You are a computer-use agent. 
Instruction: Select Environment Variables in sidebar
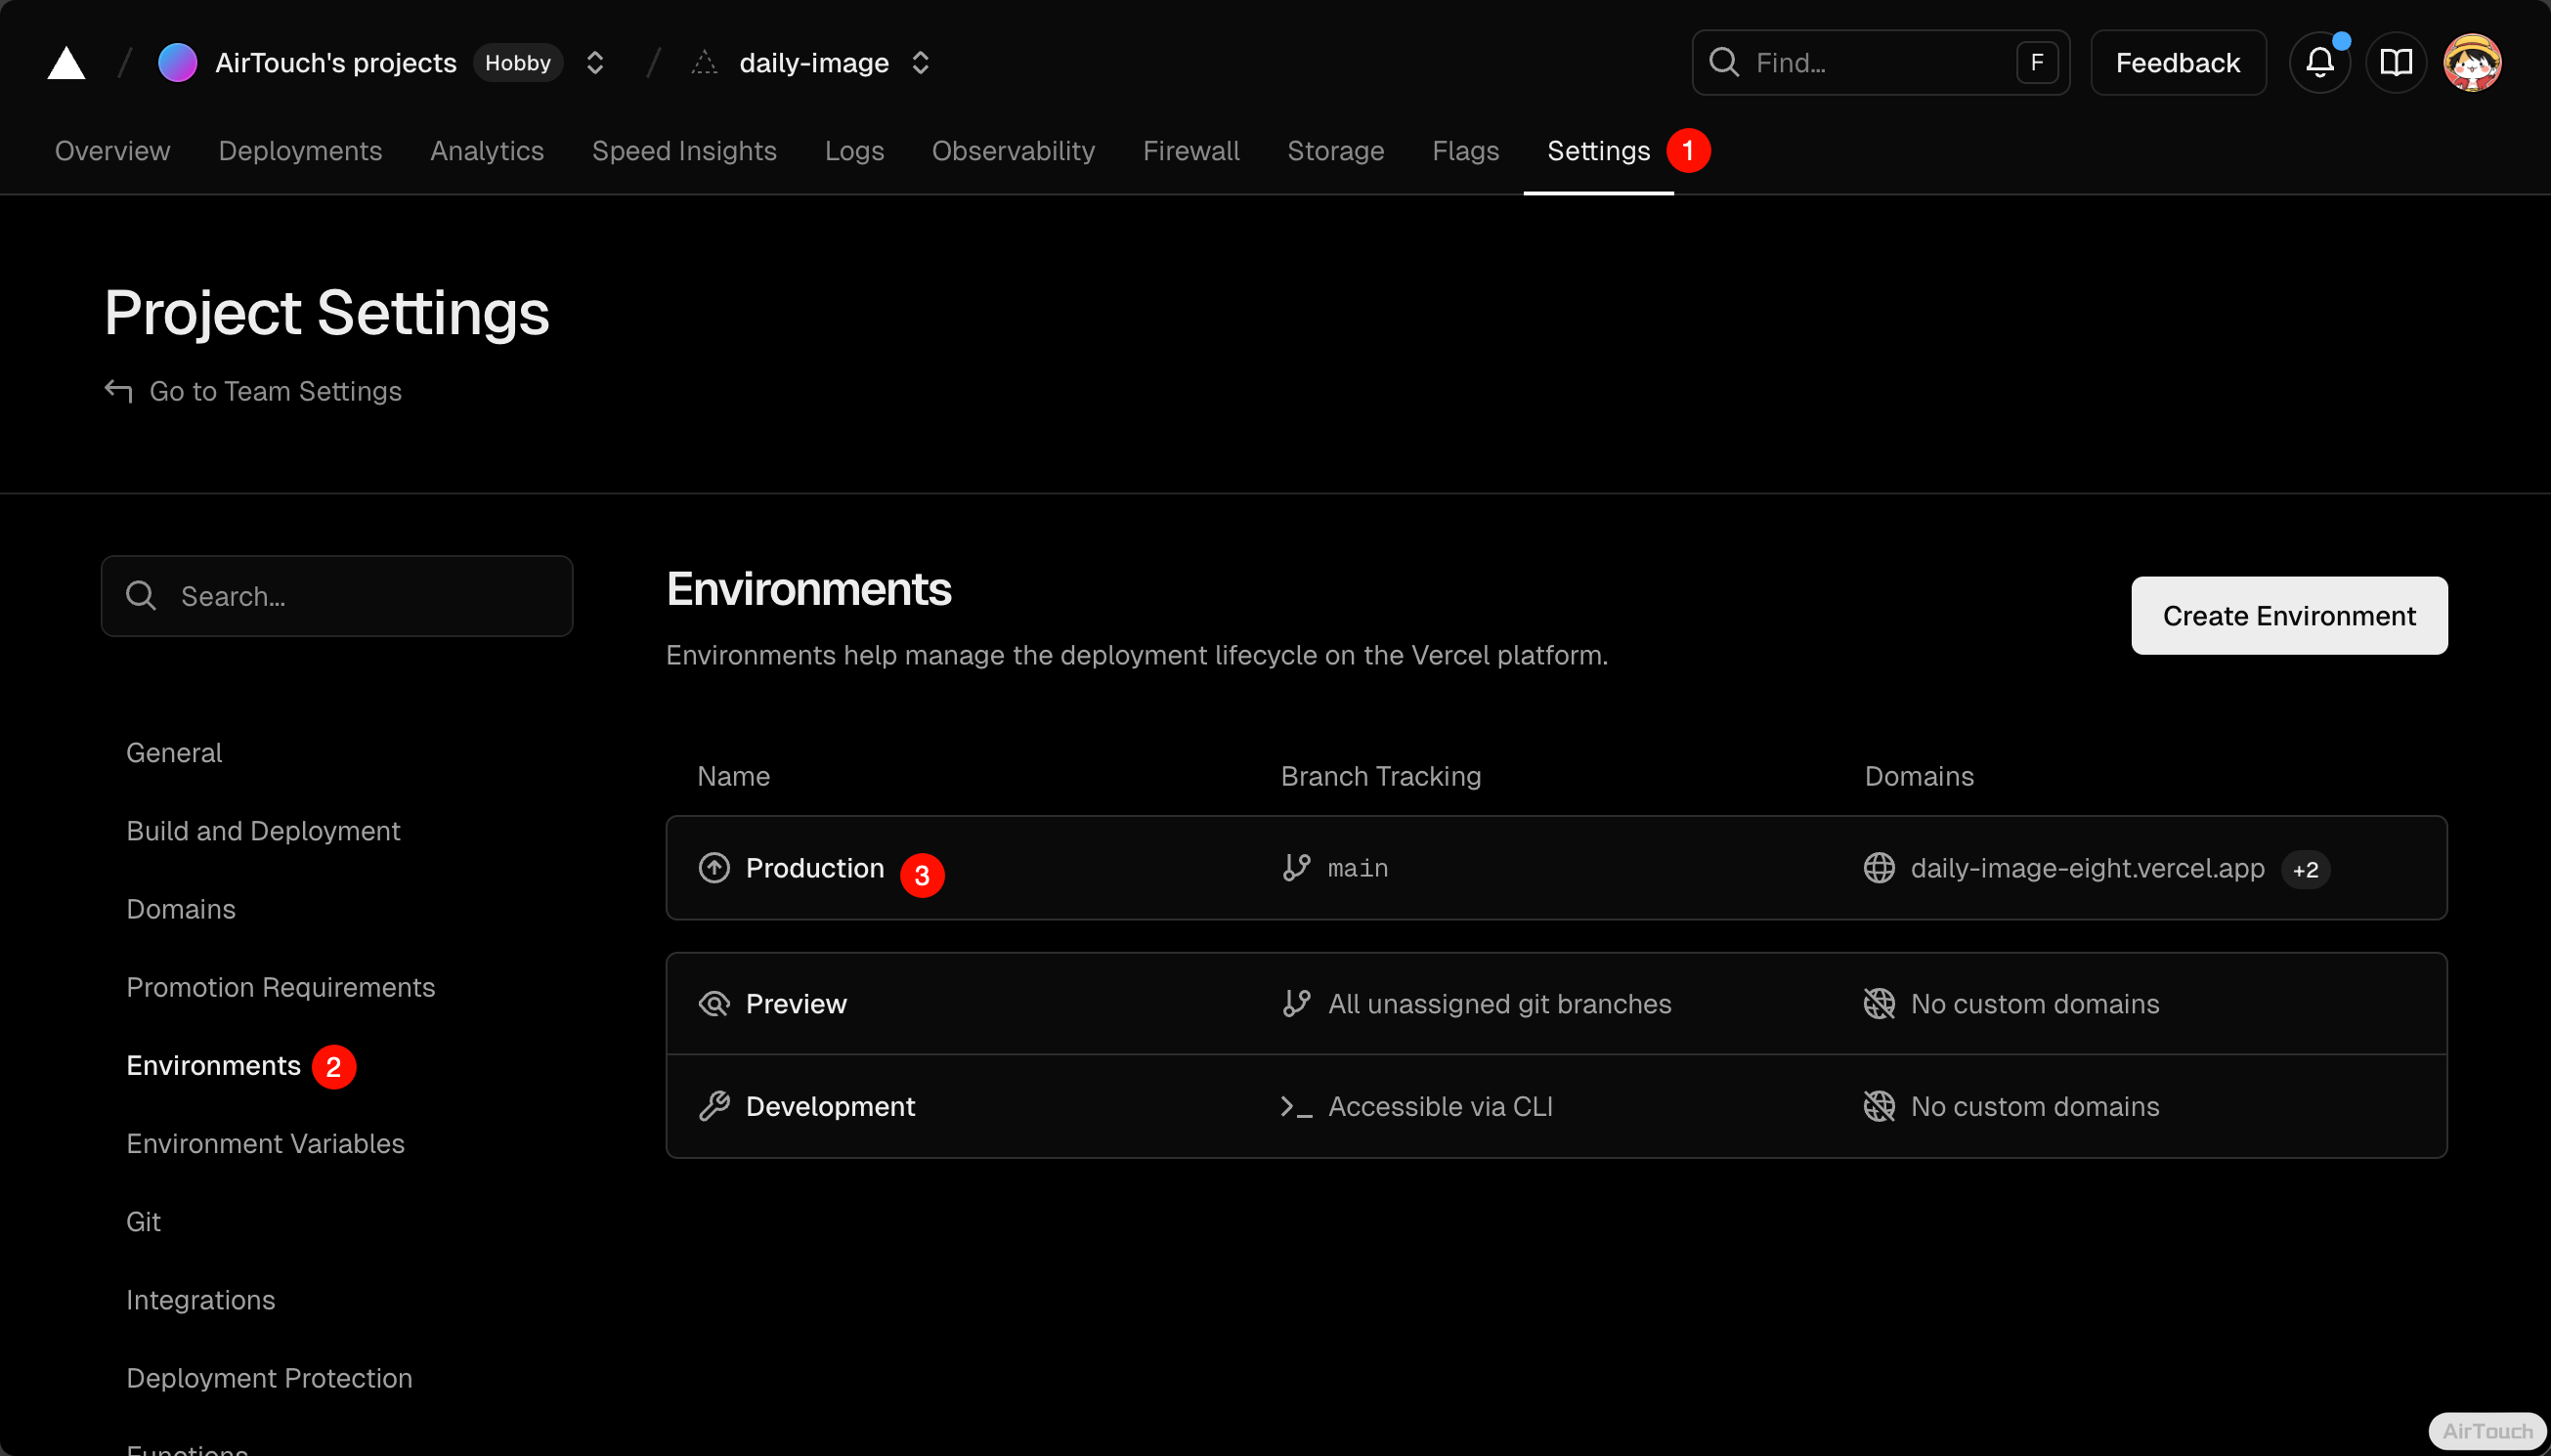click(265, 1143)
